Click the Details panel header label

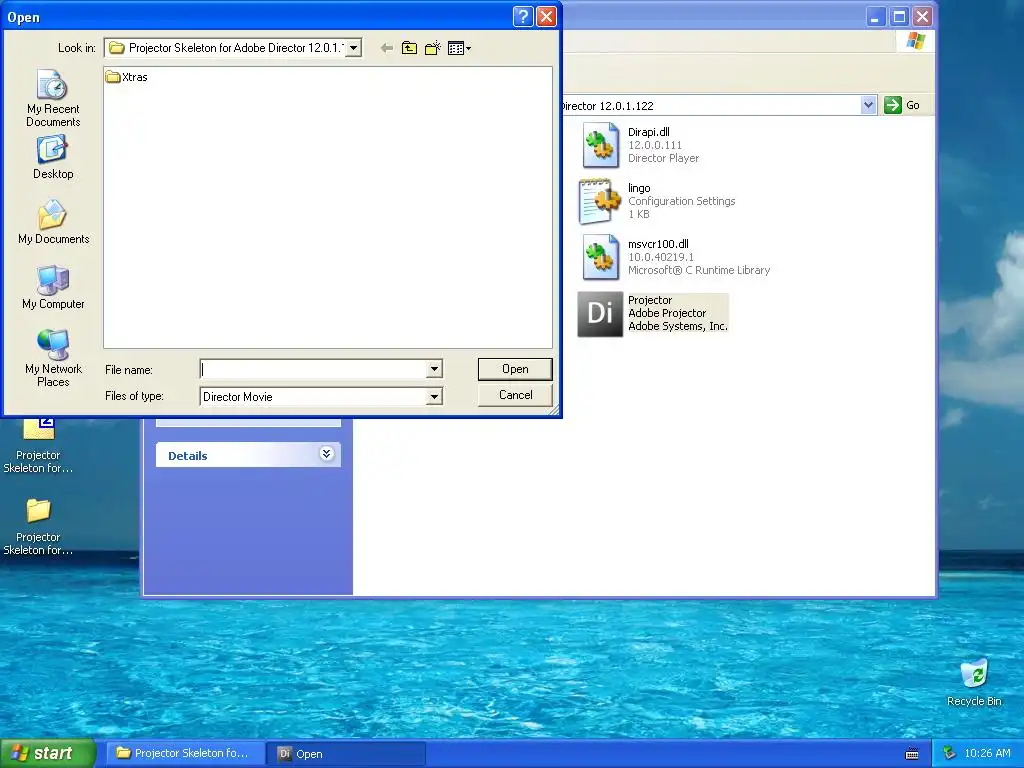187,456
